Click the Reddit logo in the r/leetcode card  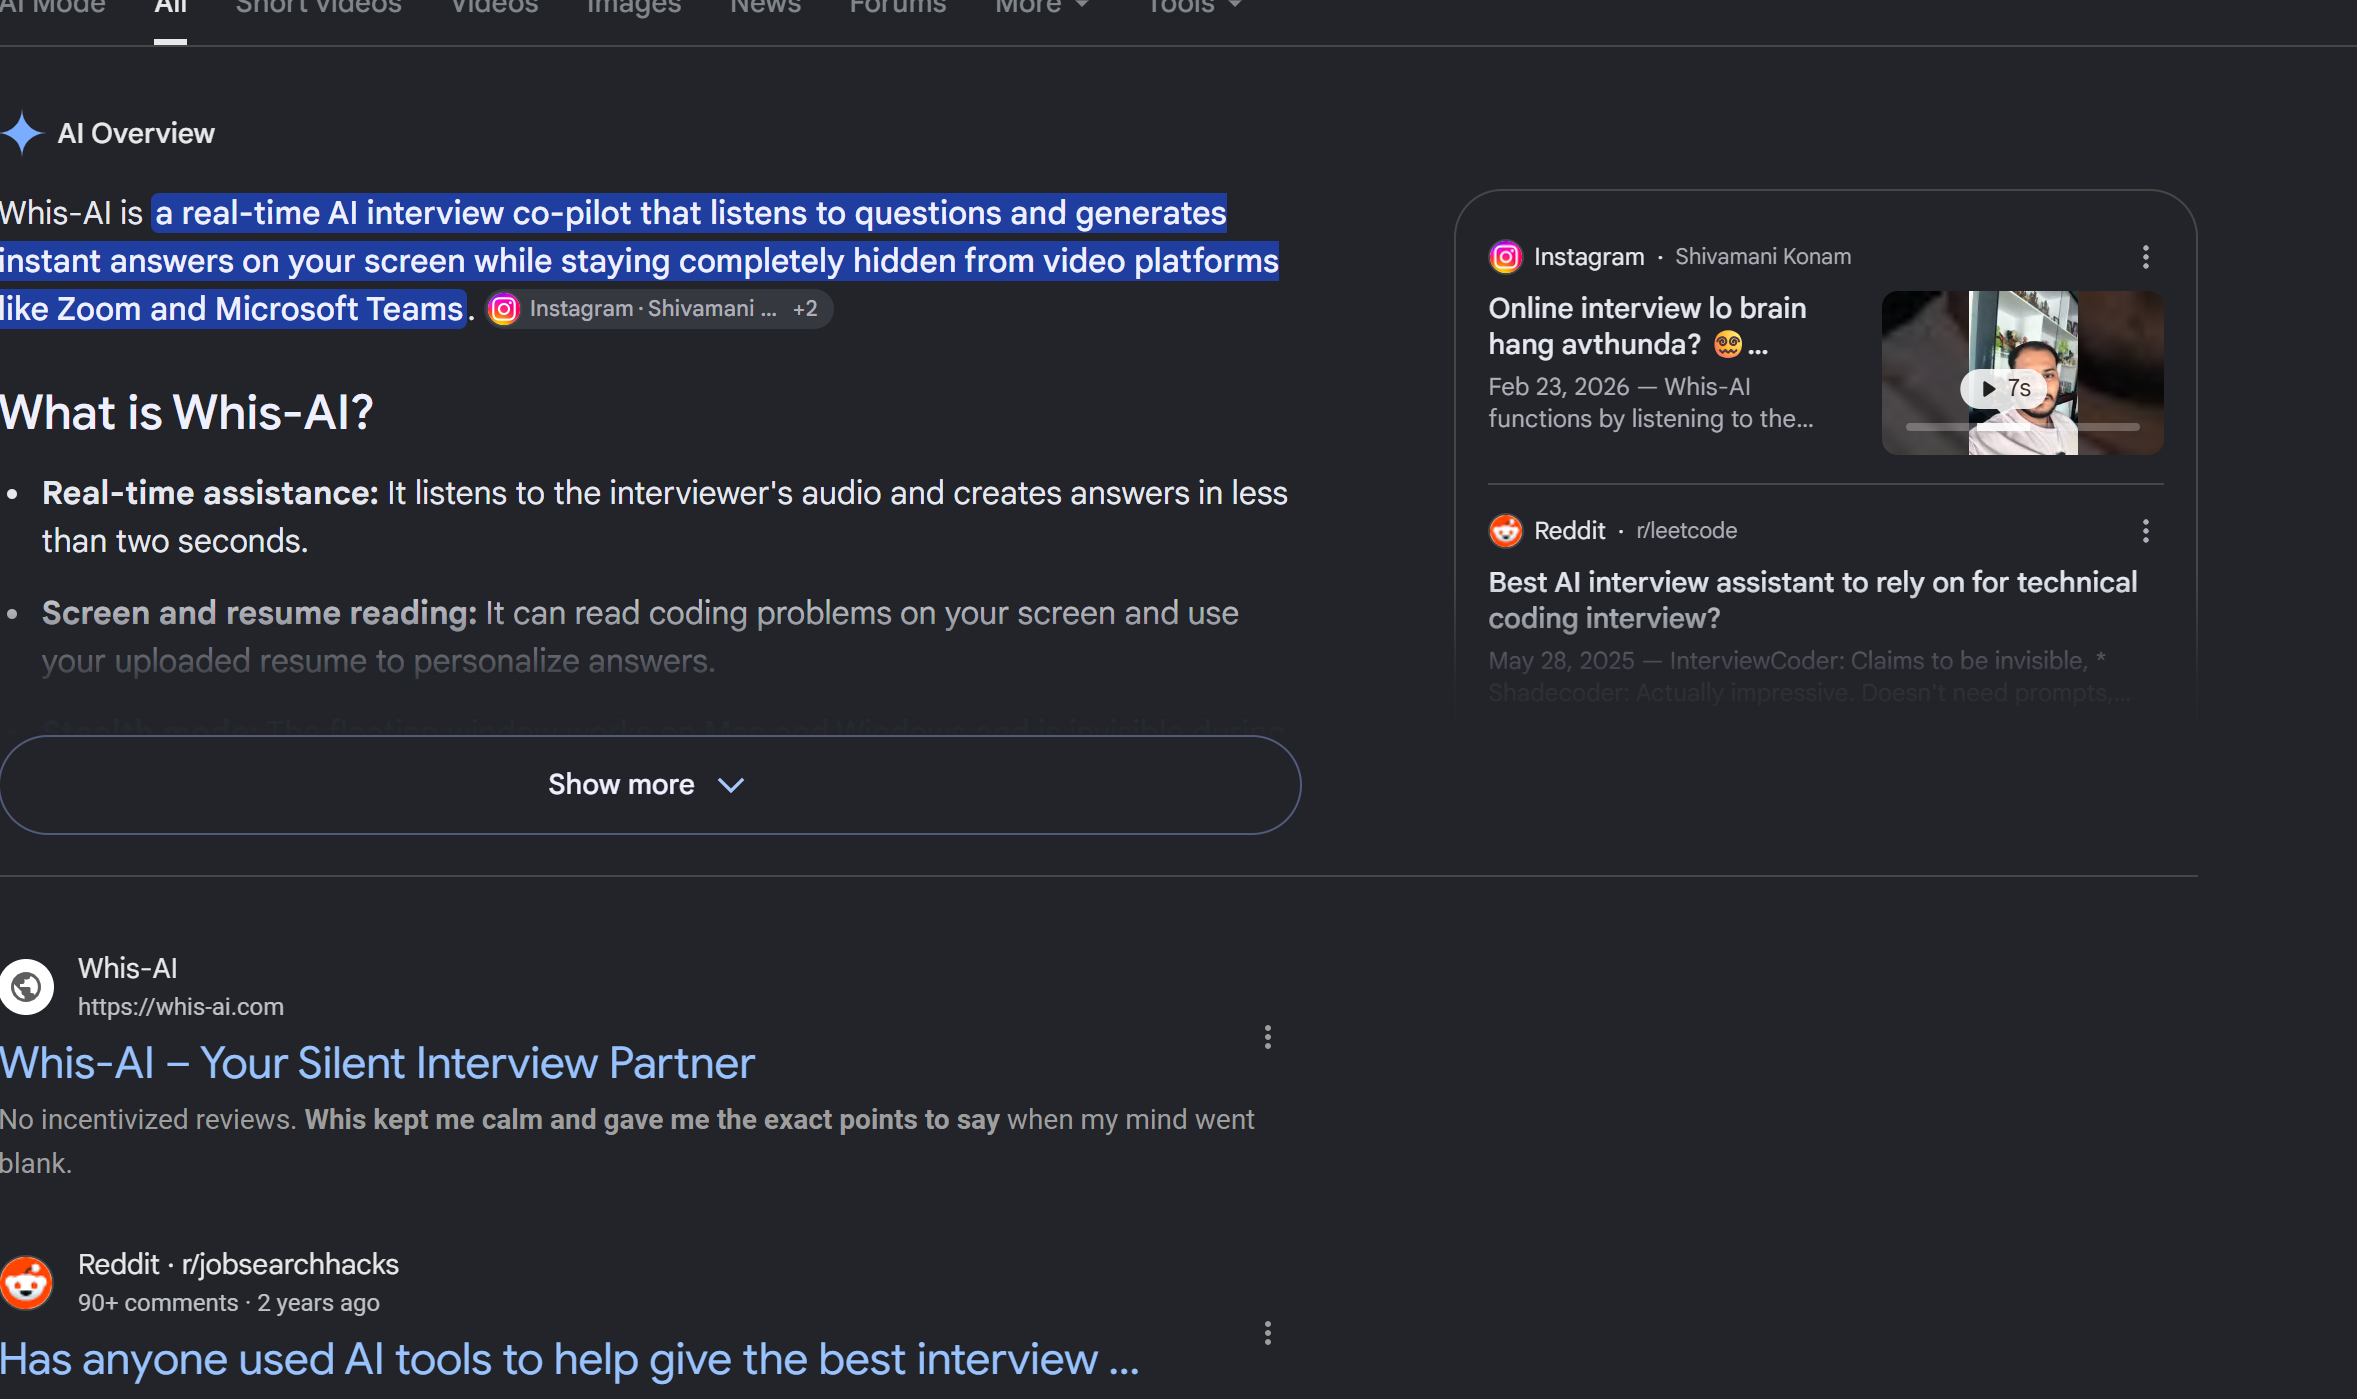tap(1505, 531)
